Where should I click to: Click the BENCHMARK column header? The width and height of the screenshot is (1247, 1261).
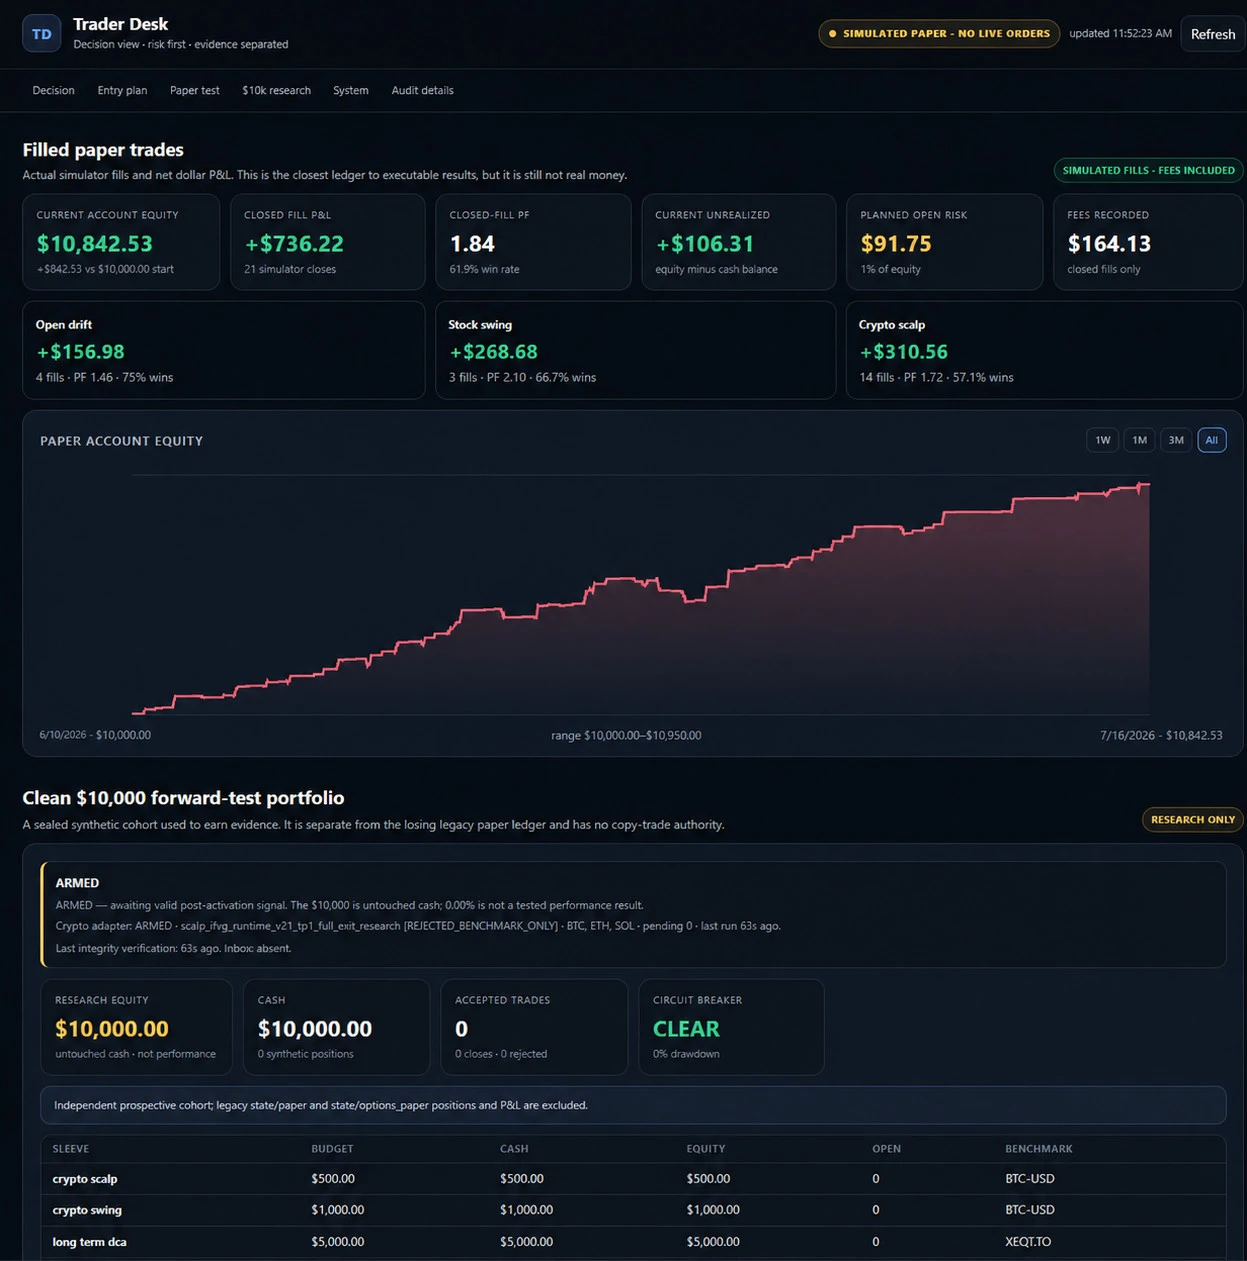1039,1149
